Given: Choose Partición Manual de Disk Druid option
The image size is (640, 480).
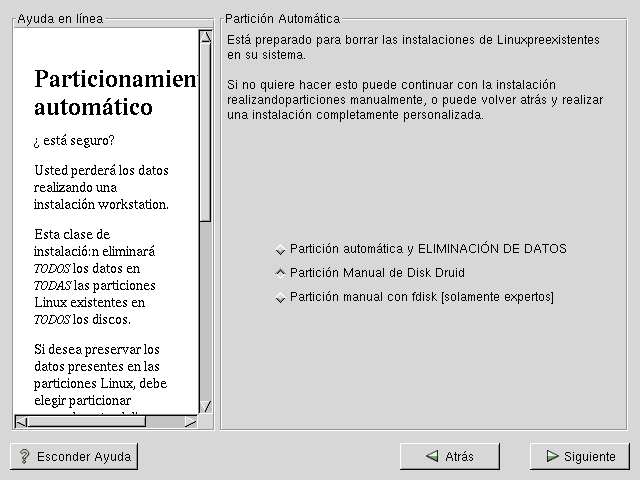Looking at the screenshot, I should point(281,272).
